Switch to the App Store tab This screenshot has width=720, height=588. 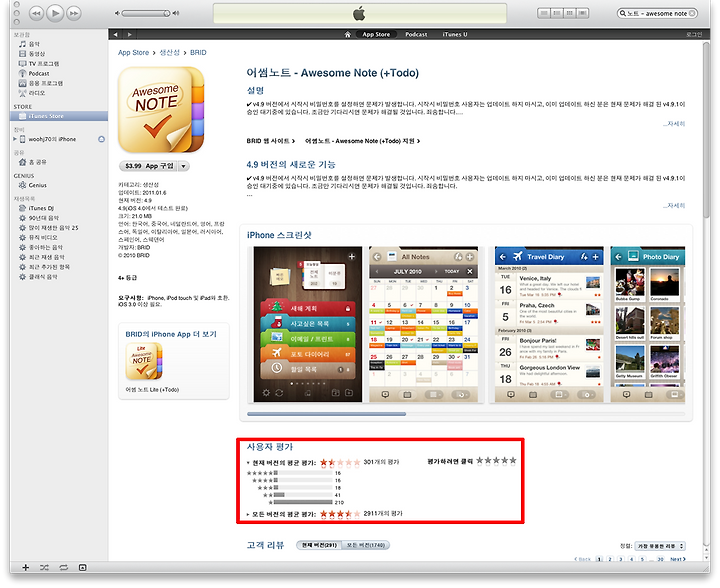point(376,34)
